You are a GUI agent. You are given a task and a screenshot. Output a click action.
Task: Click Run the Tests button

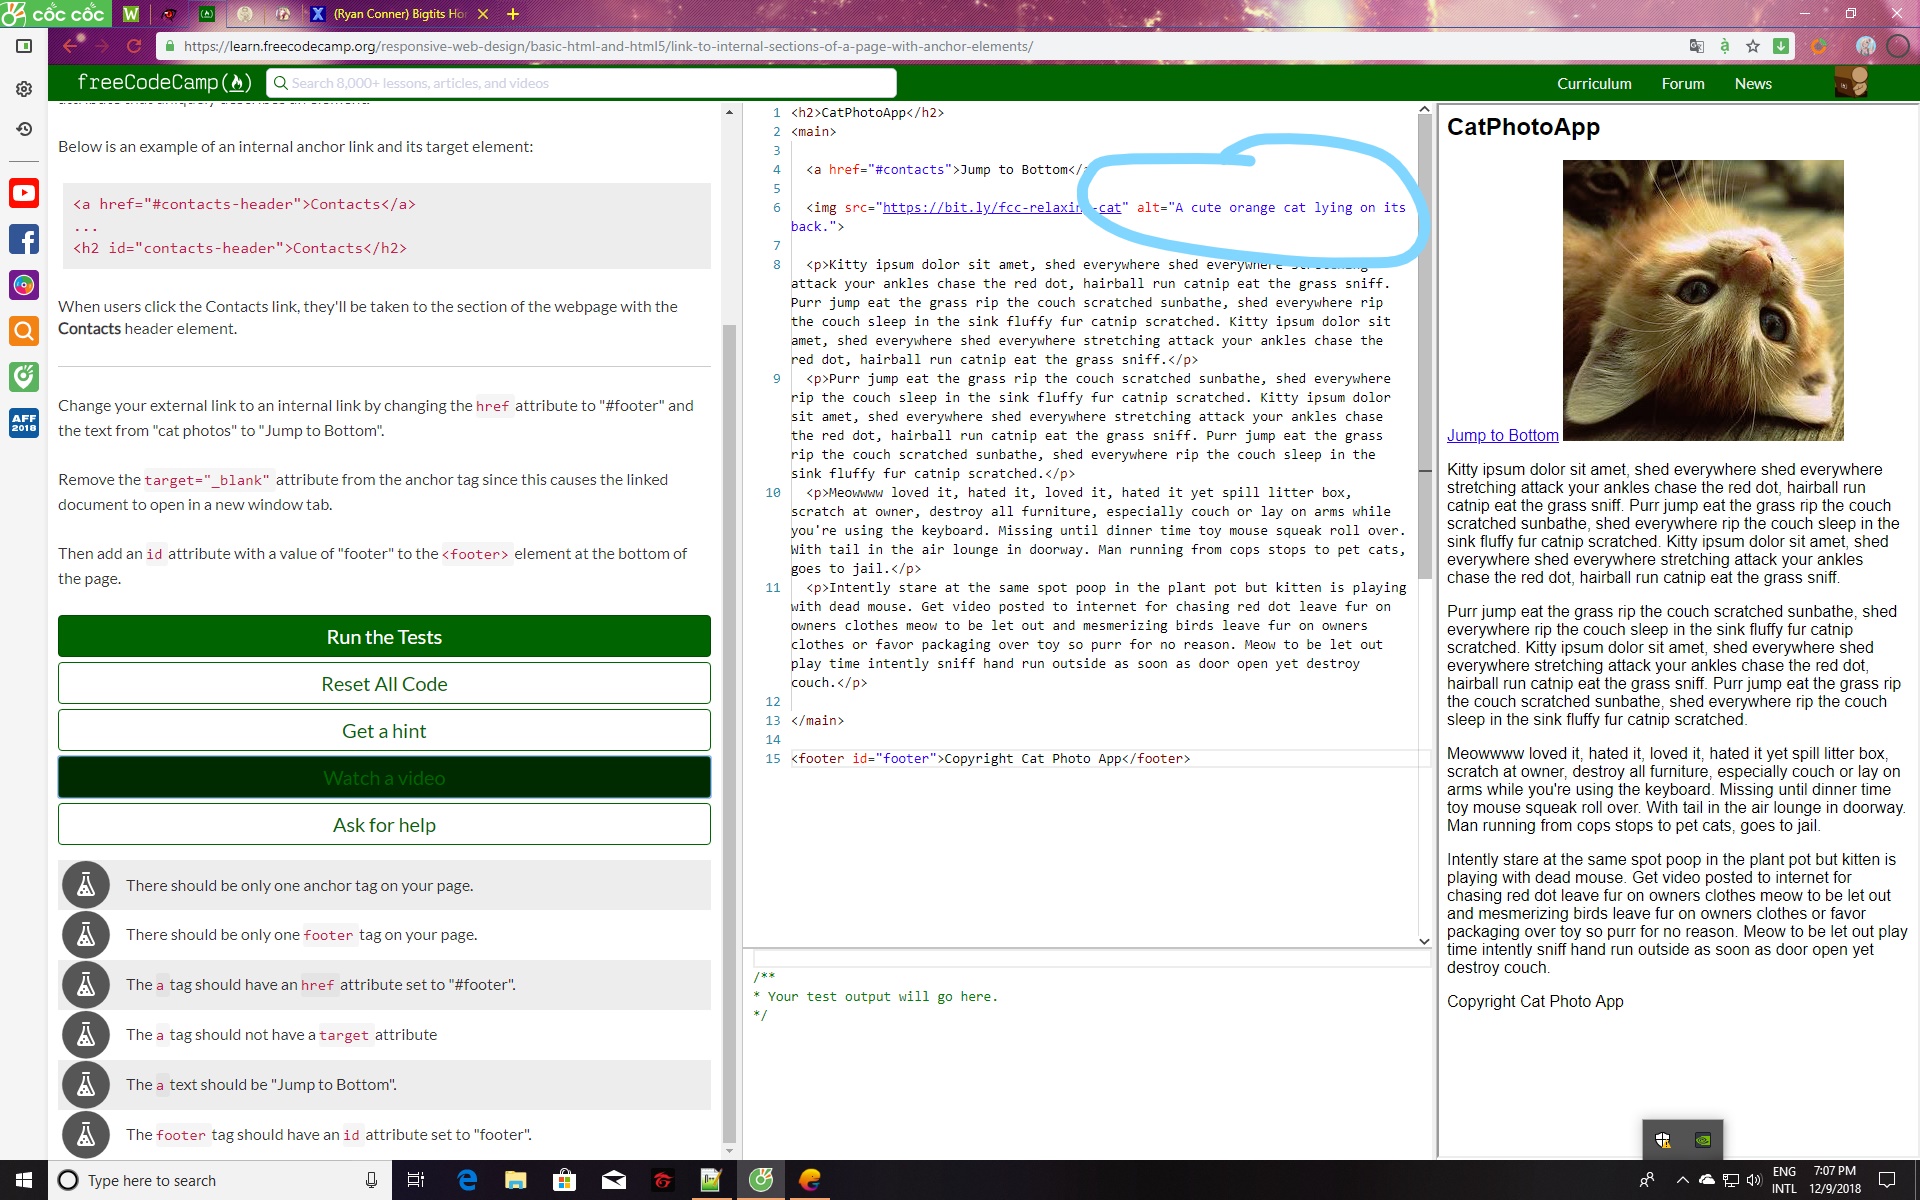[x=384, y=637]
